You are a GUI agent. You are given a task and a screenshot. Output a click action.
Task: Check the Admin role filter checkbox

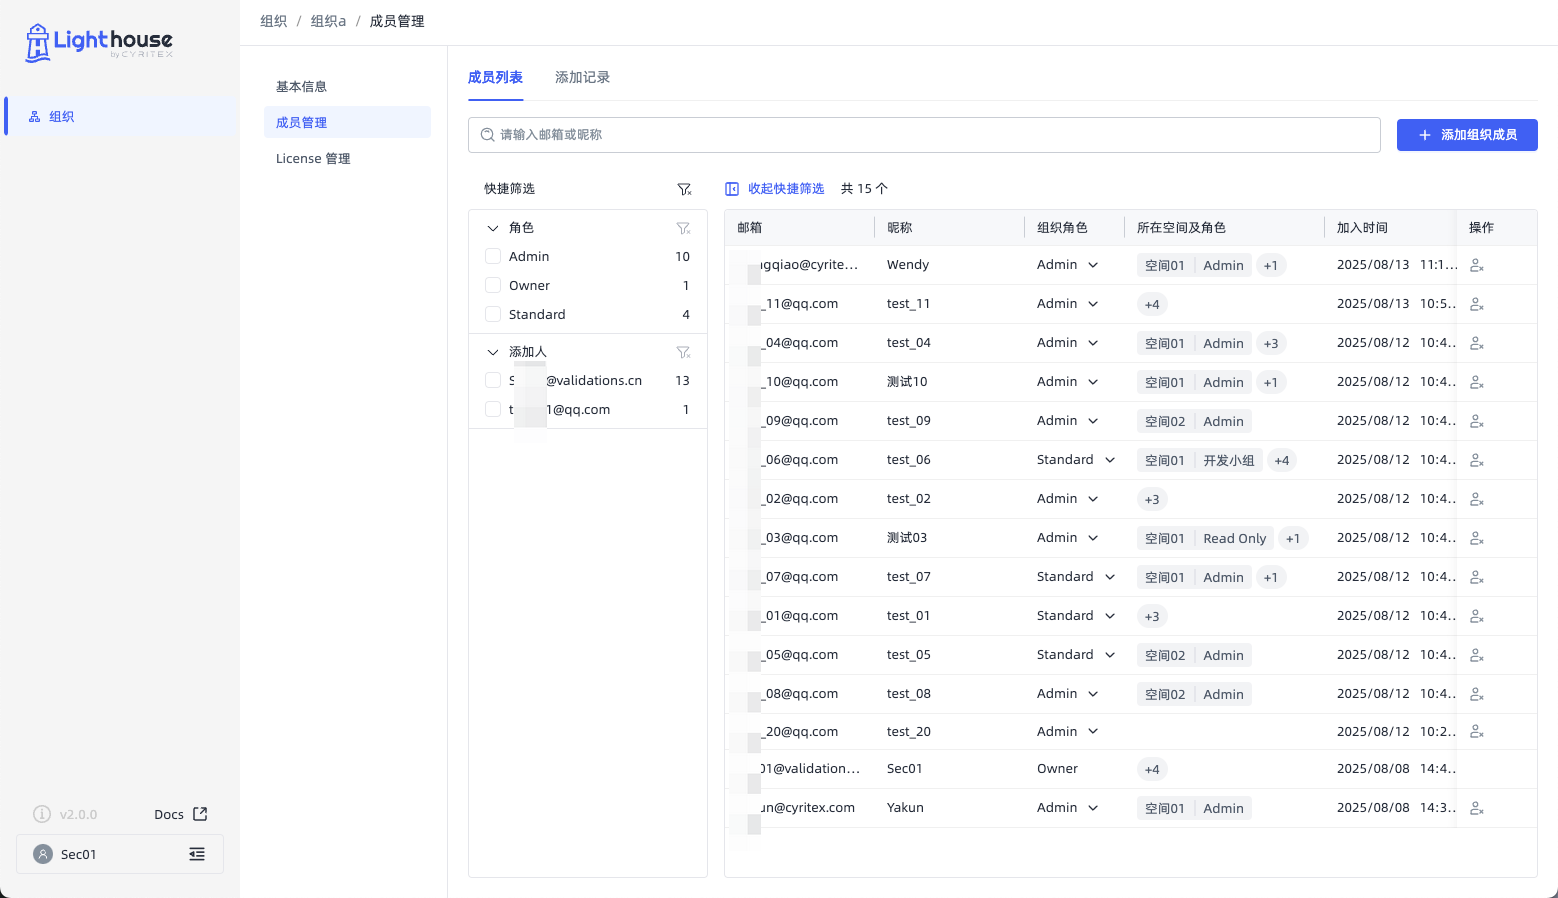[493, 257]
